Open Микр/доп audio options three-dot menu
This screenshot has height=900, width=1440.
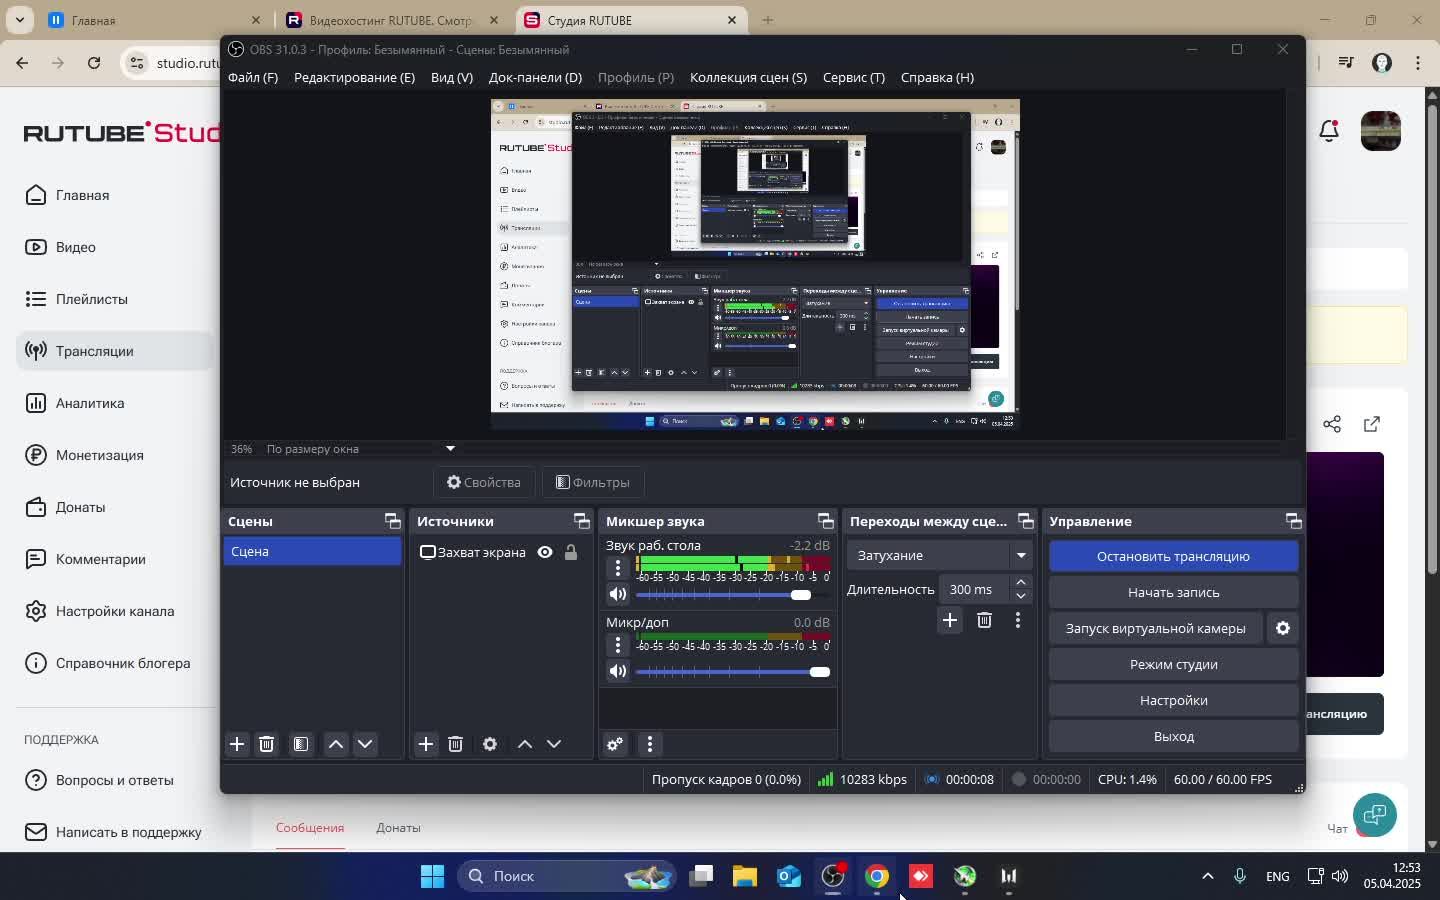pyautogui.click(x=618, y=645)
